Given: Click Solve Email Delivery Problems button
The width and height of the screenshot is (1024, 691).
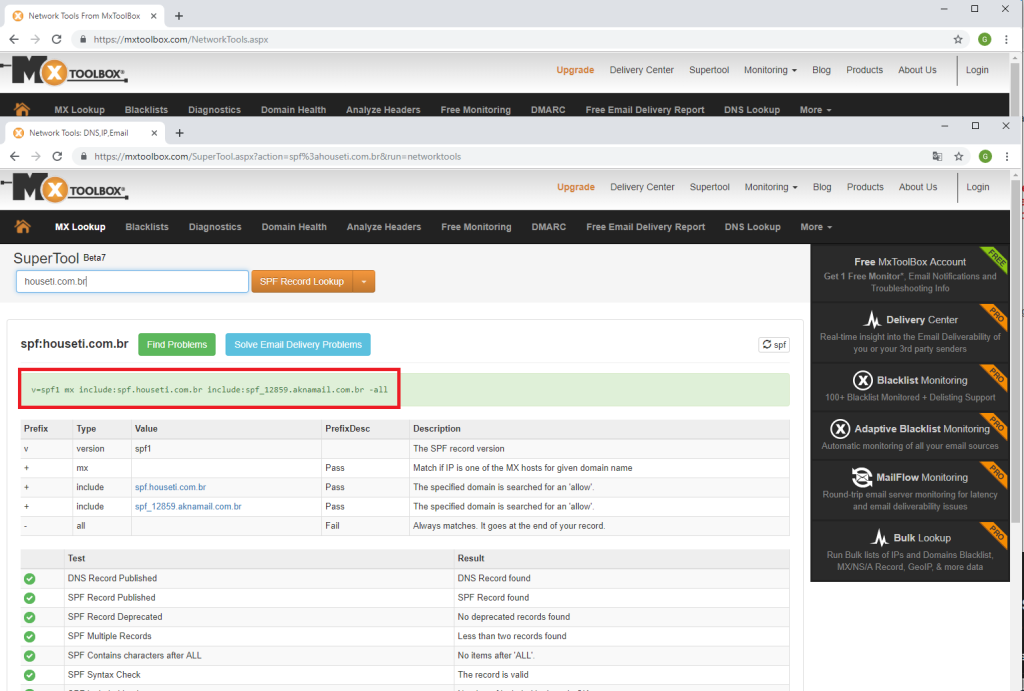Looking at the screenshot, I should [x=298, y=344].
